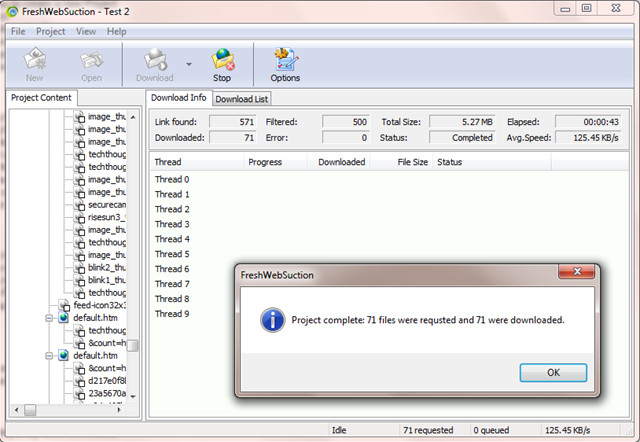Click the FreshWebSuction app icon in title bar
Image resolution: width=640 pixels, height=442 pixels.
[x=12, y=11]
